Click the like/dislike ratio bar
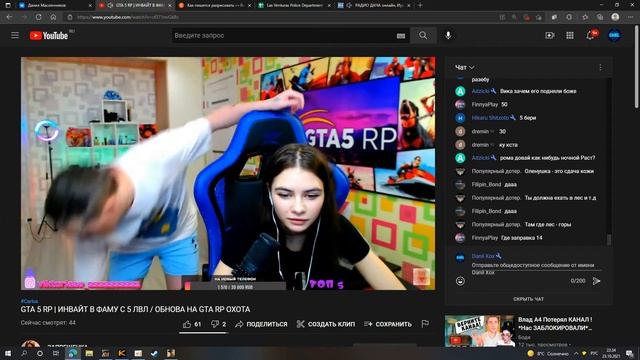Viewport: 640px width, 360px height. point(203,333)
